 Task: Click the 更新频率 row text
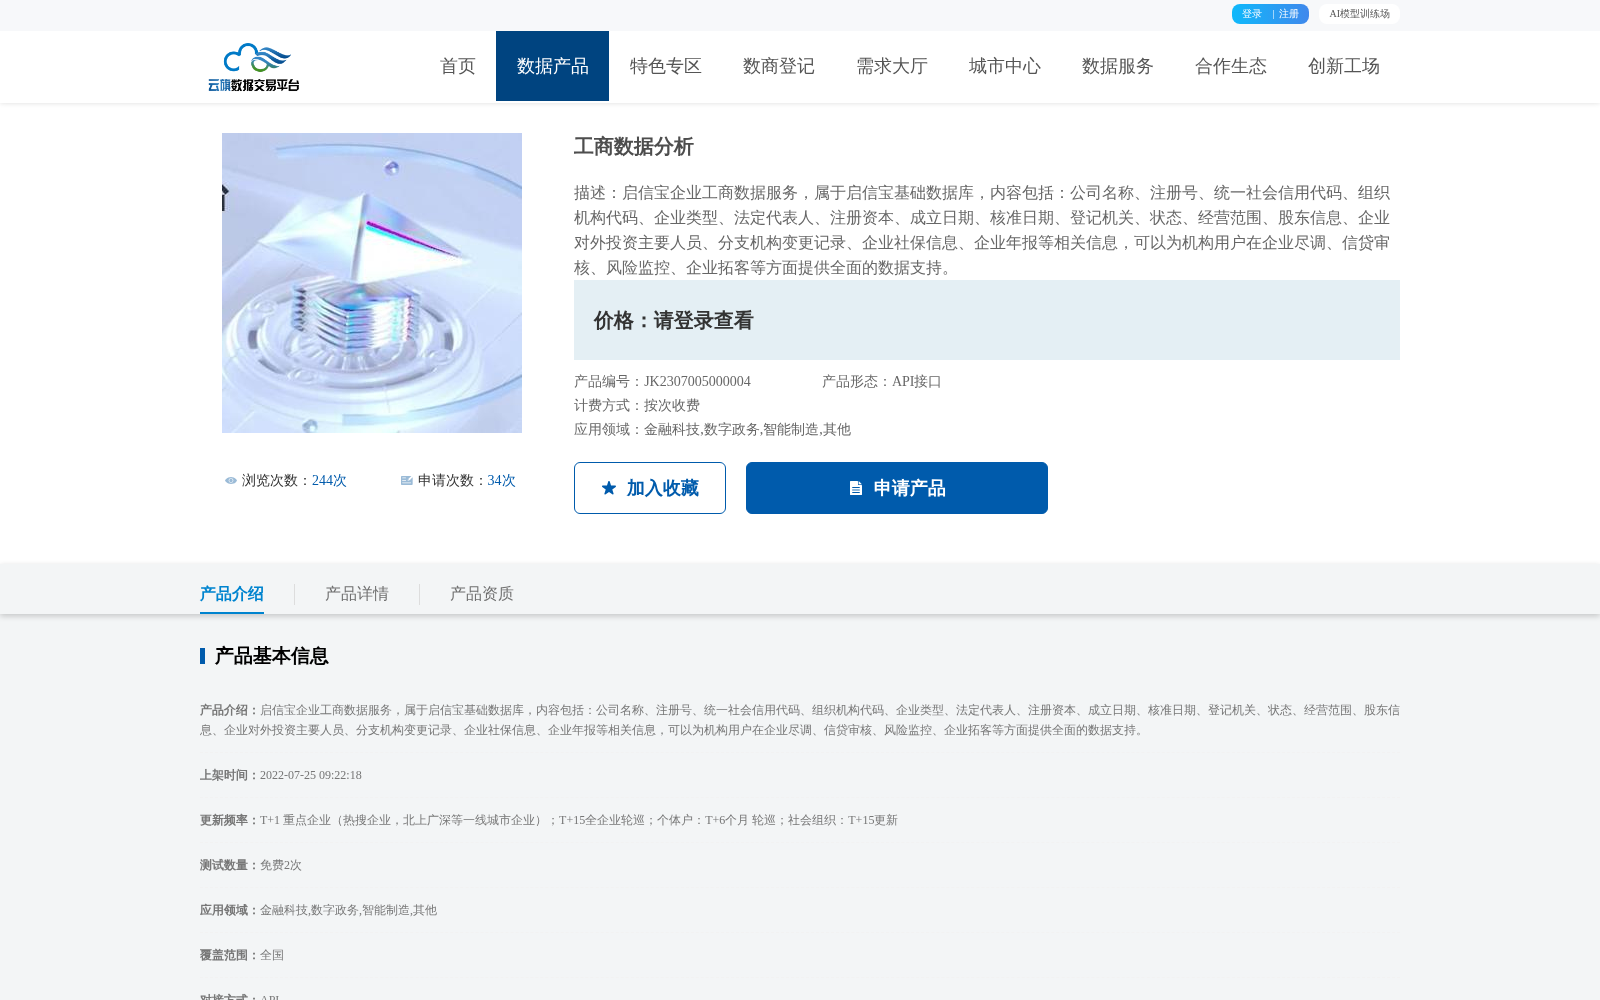click(x=549, y=820)
